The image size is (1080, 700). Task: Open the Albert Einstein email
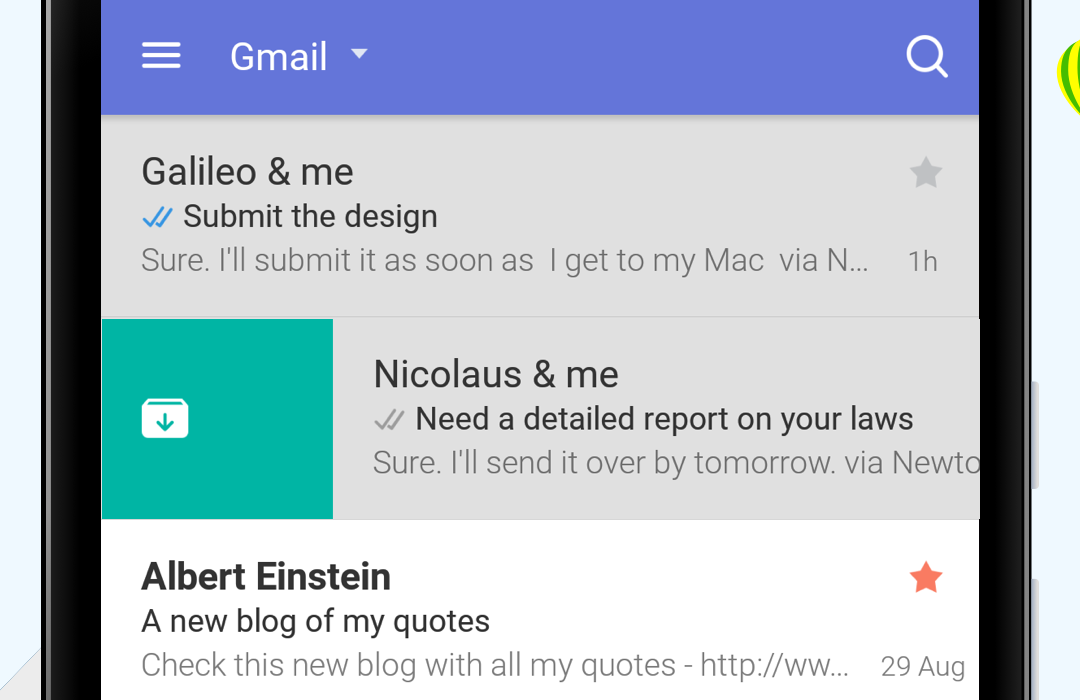tap(540, 610)
